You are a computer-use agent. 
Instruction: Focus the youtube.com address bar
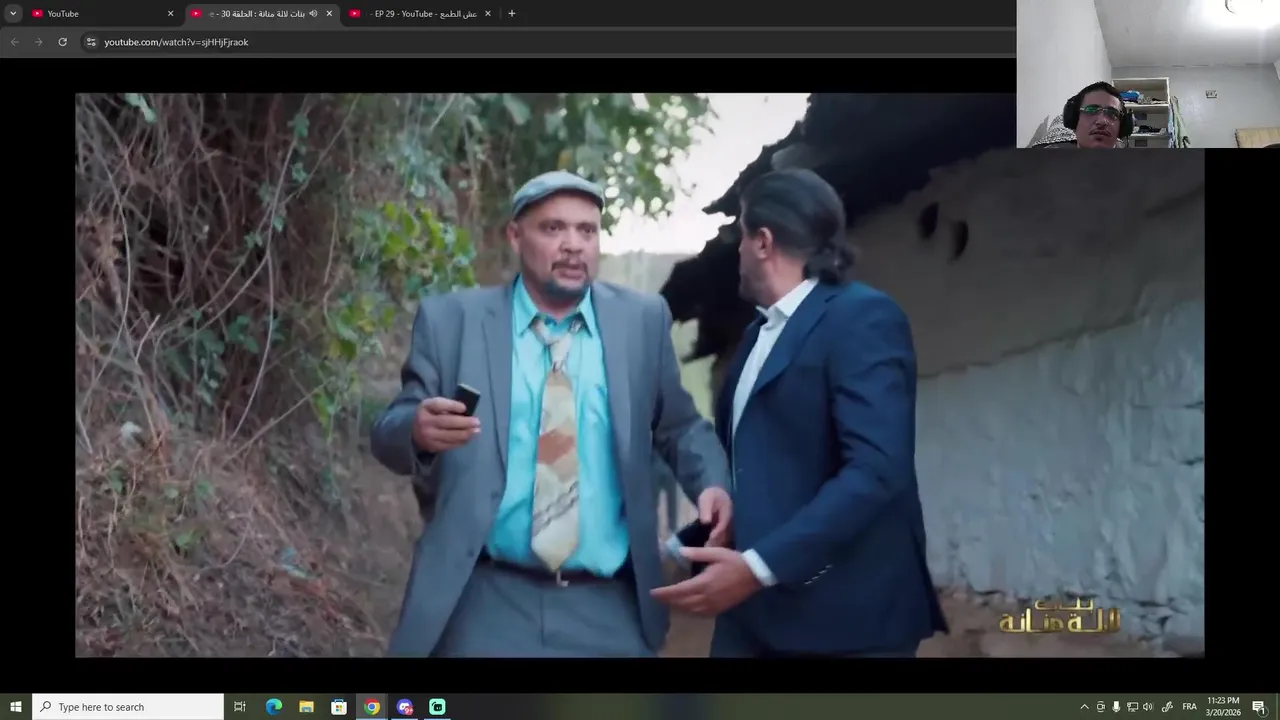pyautogui.click(x=550, y=42)
